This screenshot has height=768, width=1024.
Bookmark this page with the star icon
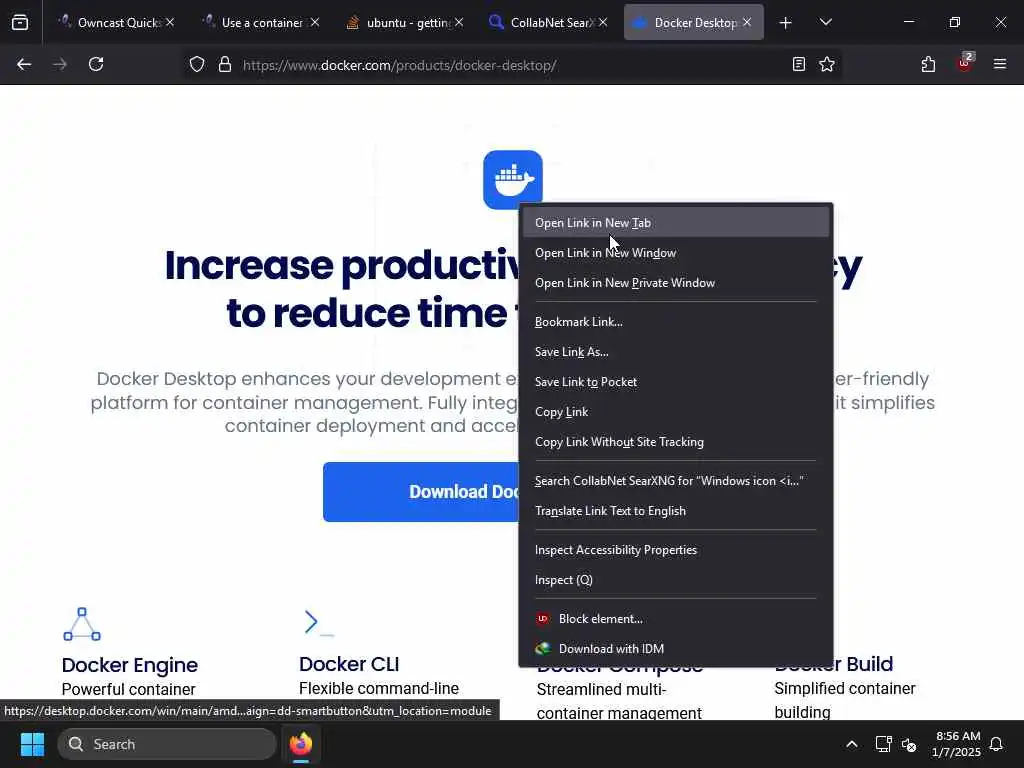point(827,64)
